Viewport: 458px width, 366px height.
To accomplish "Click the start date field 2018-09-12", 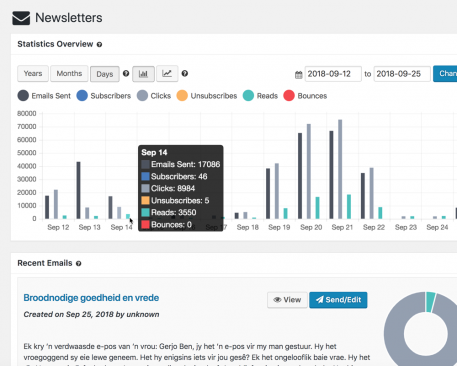I will (x=333, y=74).
